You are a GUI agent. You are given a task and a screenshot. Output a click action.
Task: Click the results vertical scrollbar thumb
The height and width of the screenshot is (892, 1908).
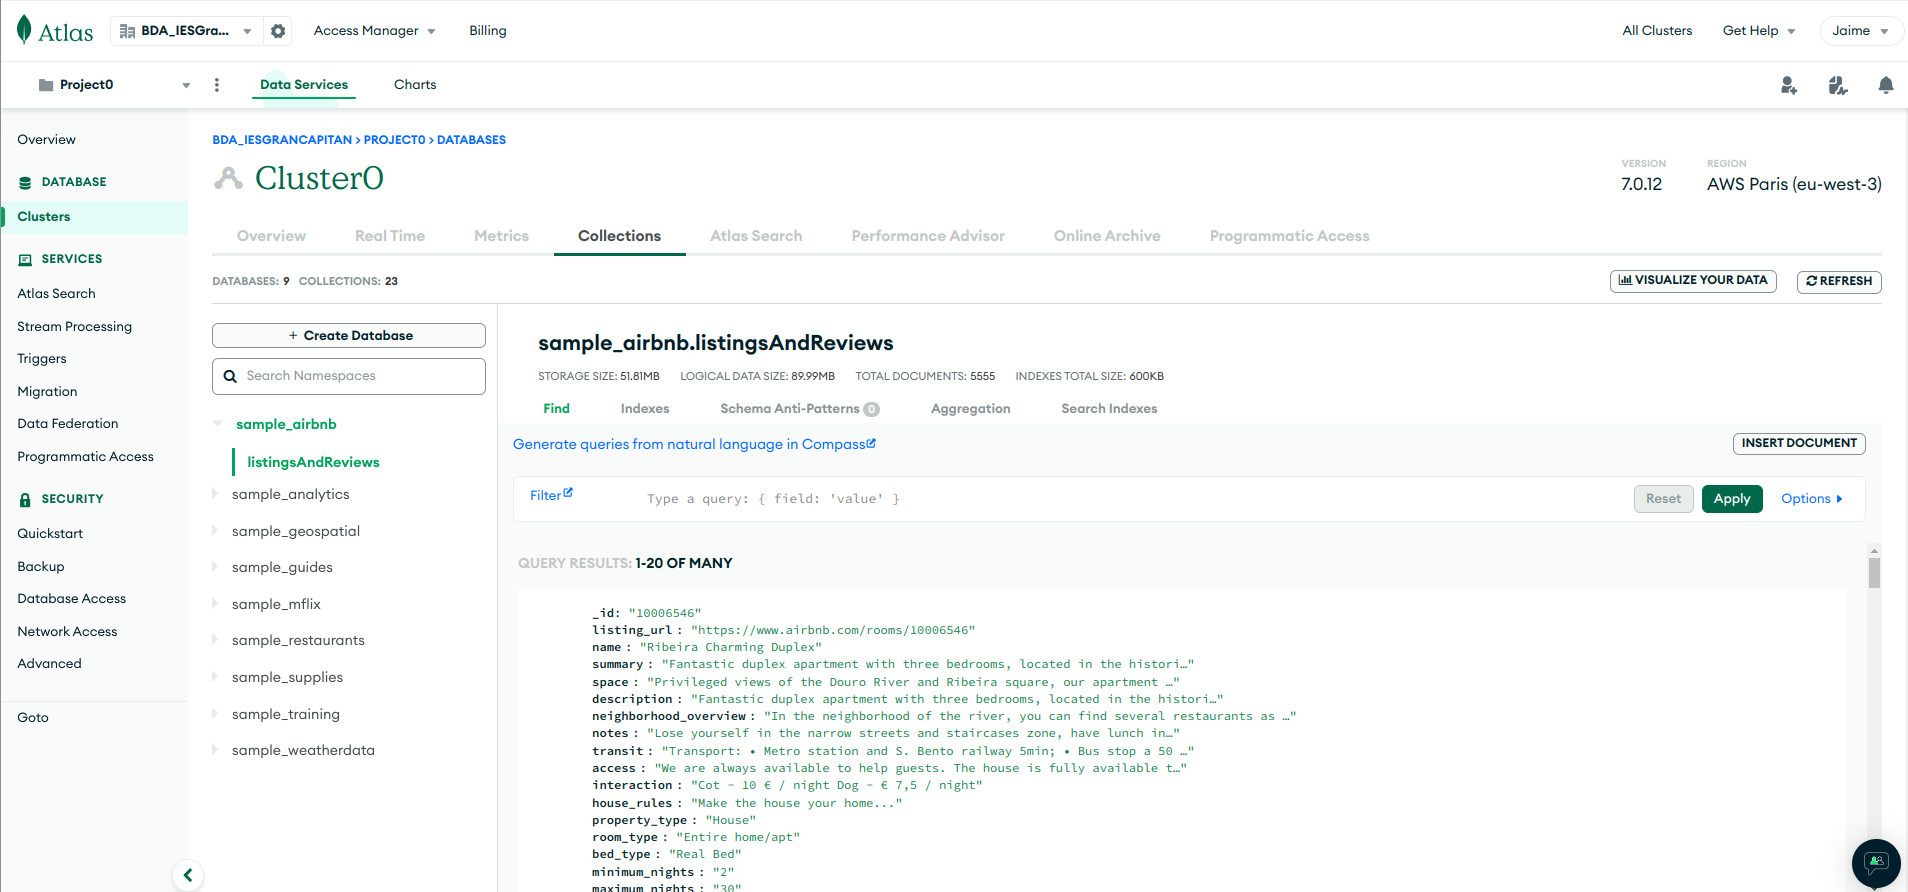pos(1874,573)
